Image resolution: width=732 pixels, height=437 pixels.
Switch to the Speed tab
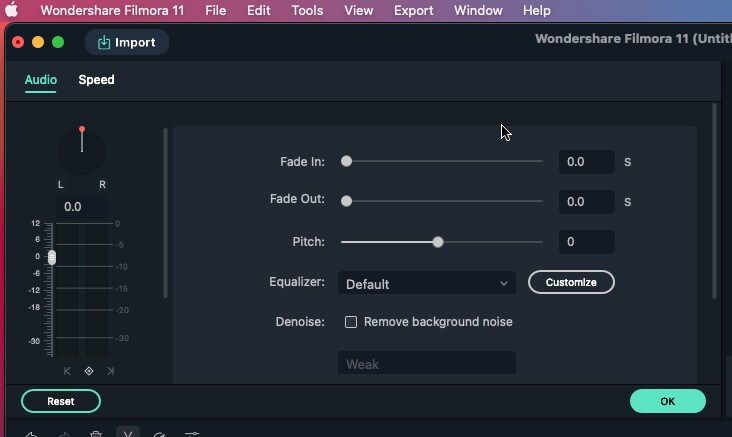96,80
